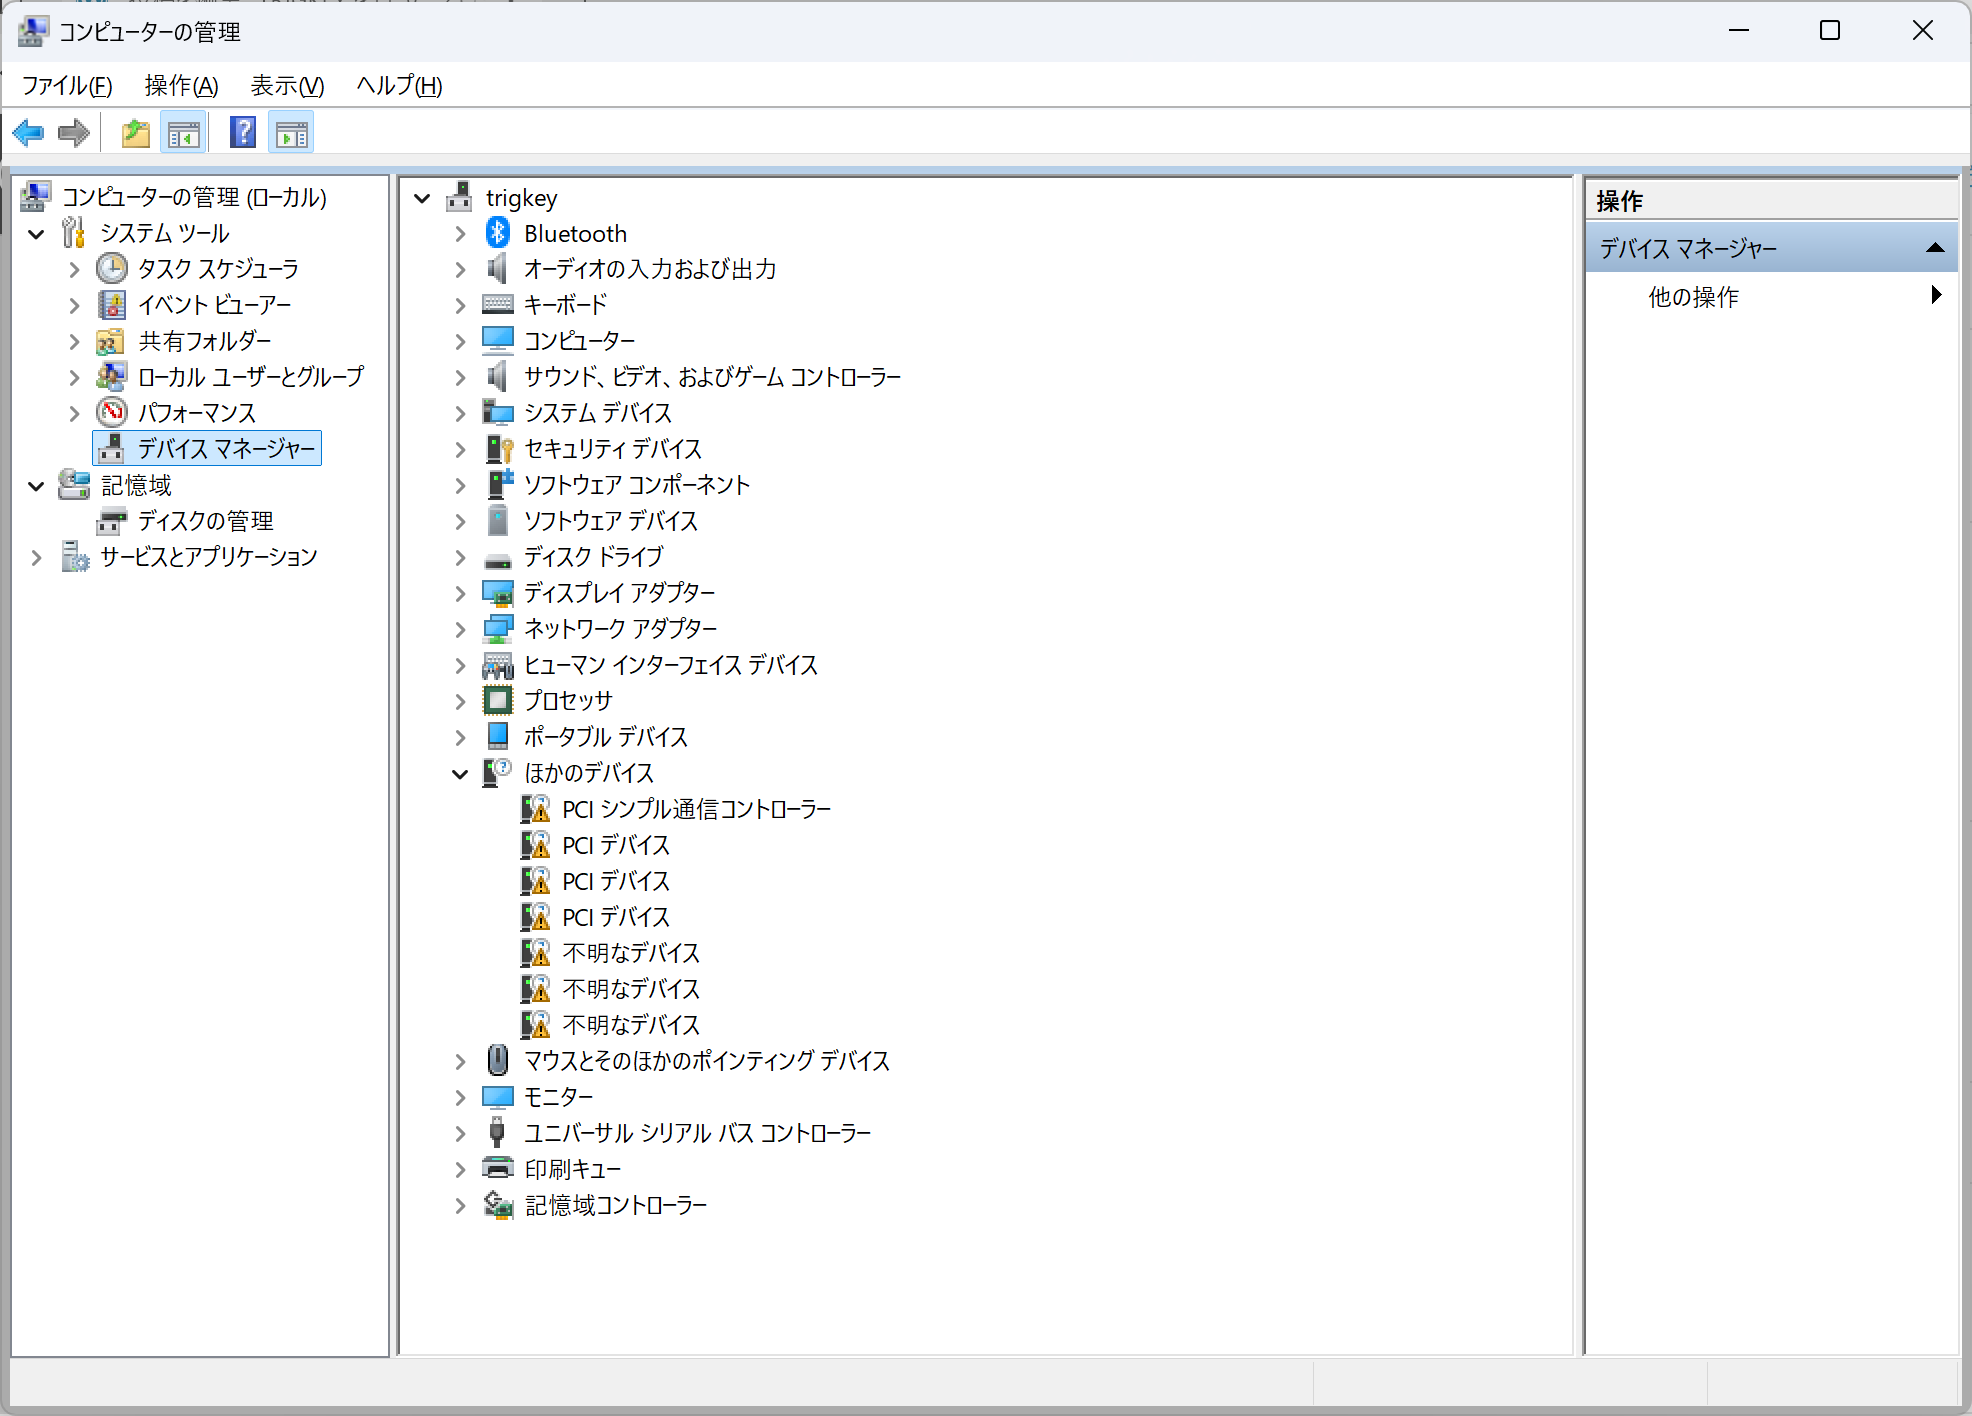Expand サービスとアプリケーション node
Image resolution: width=1972 pixels, height=1416 pixels.
tap(37, 558)
